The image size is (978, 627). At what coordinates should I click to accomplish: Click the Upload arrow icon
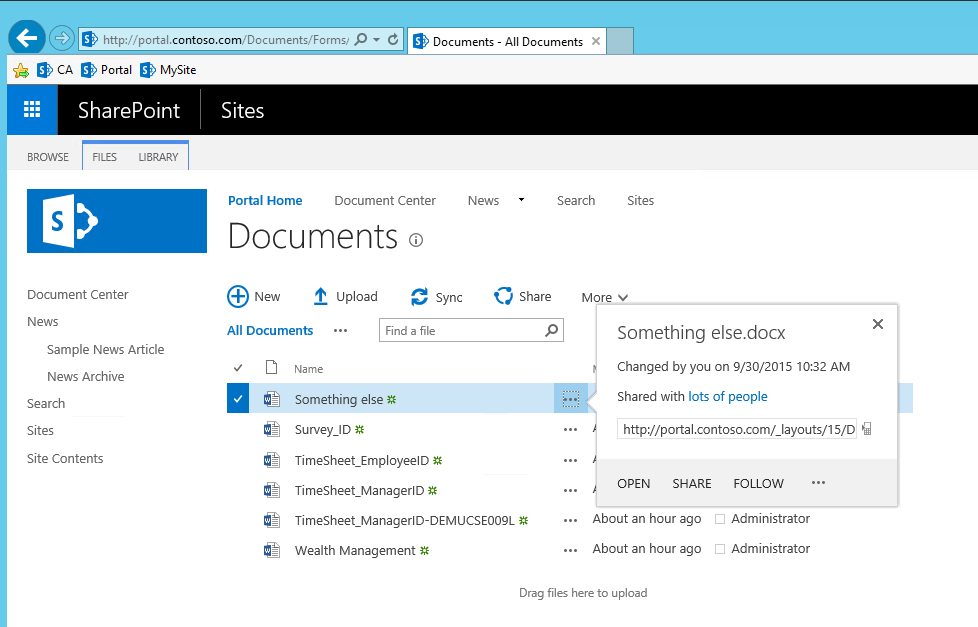pos(320,296)
